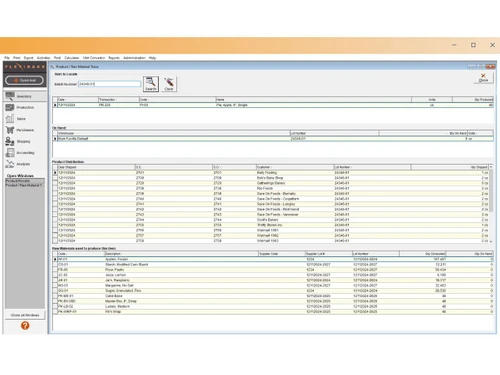Select the Flour, Pastry row

[273, 270]
